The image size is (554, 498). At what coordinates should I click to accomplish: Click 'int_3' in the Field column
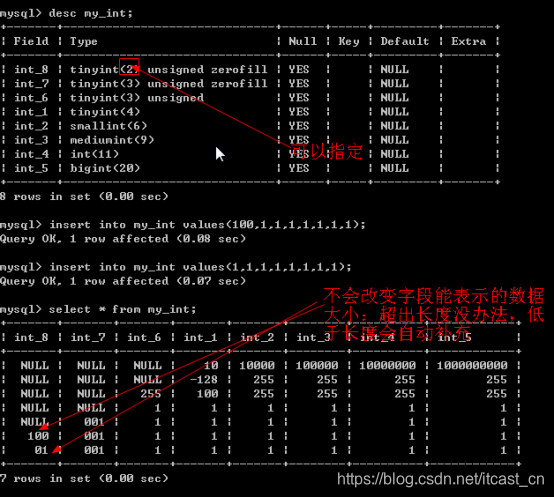(x=31, y=140)
